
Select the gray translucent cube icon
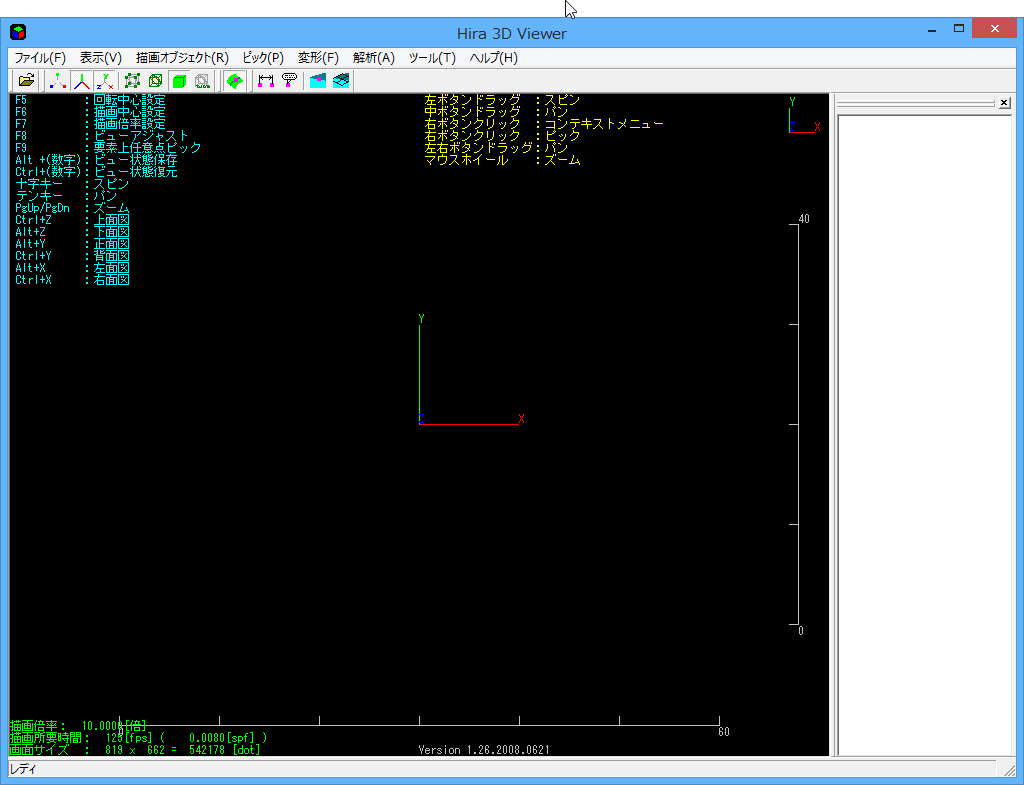(202, 81)
